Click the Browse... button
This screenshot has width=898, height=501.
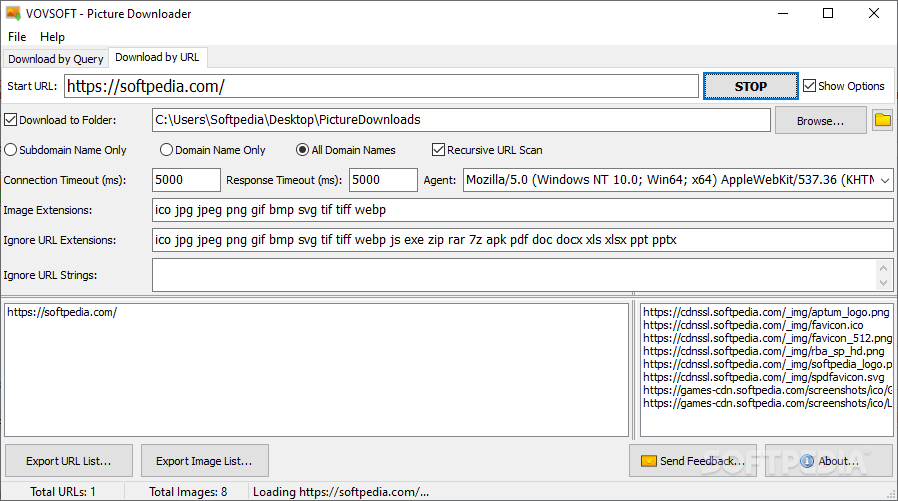click(821, 121)
